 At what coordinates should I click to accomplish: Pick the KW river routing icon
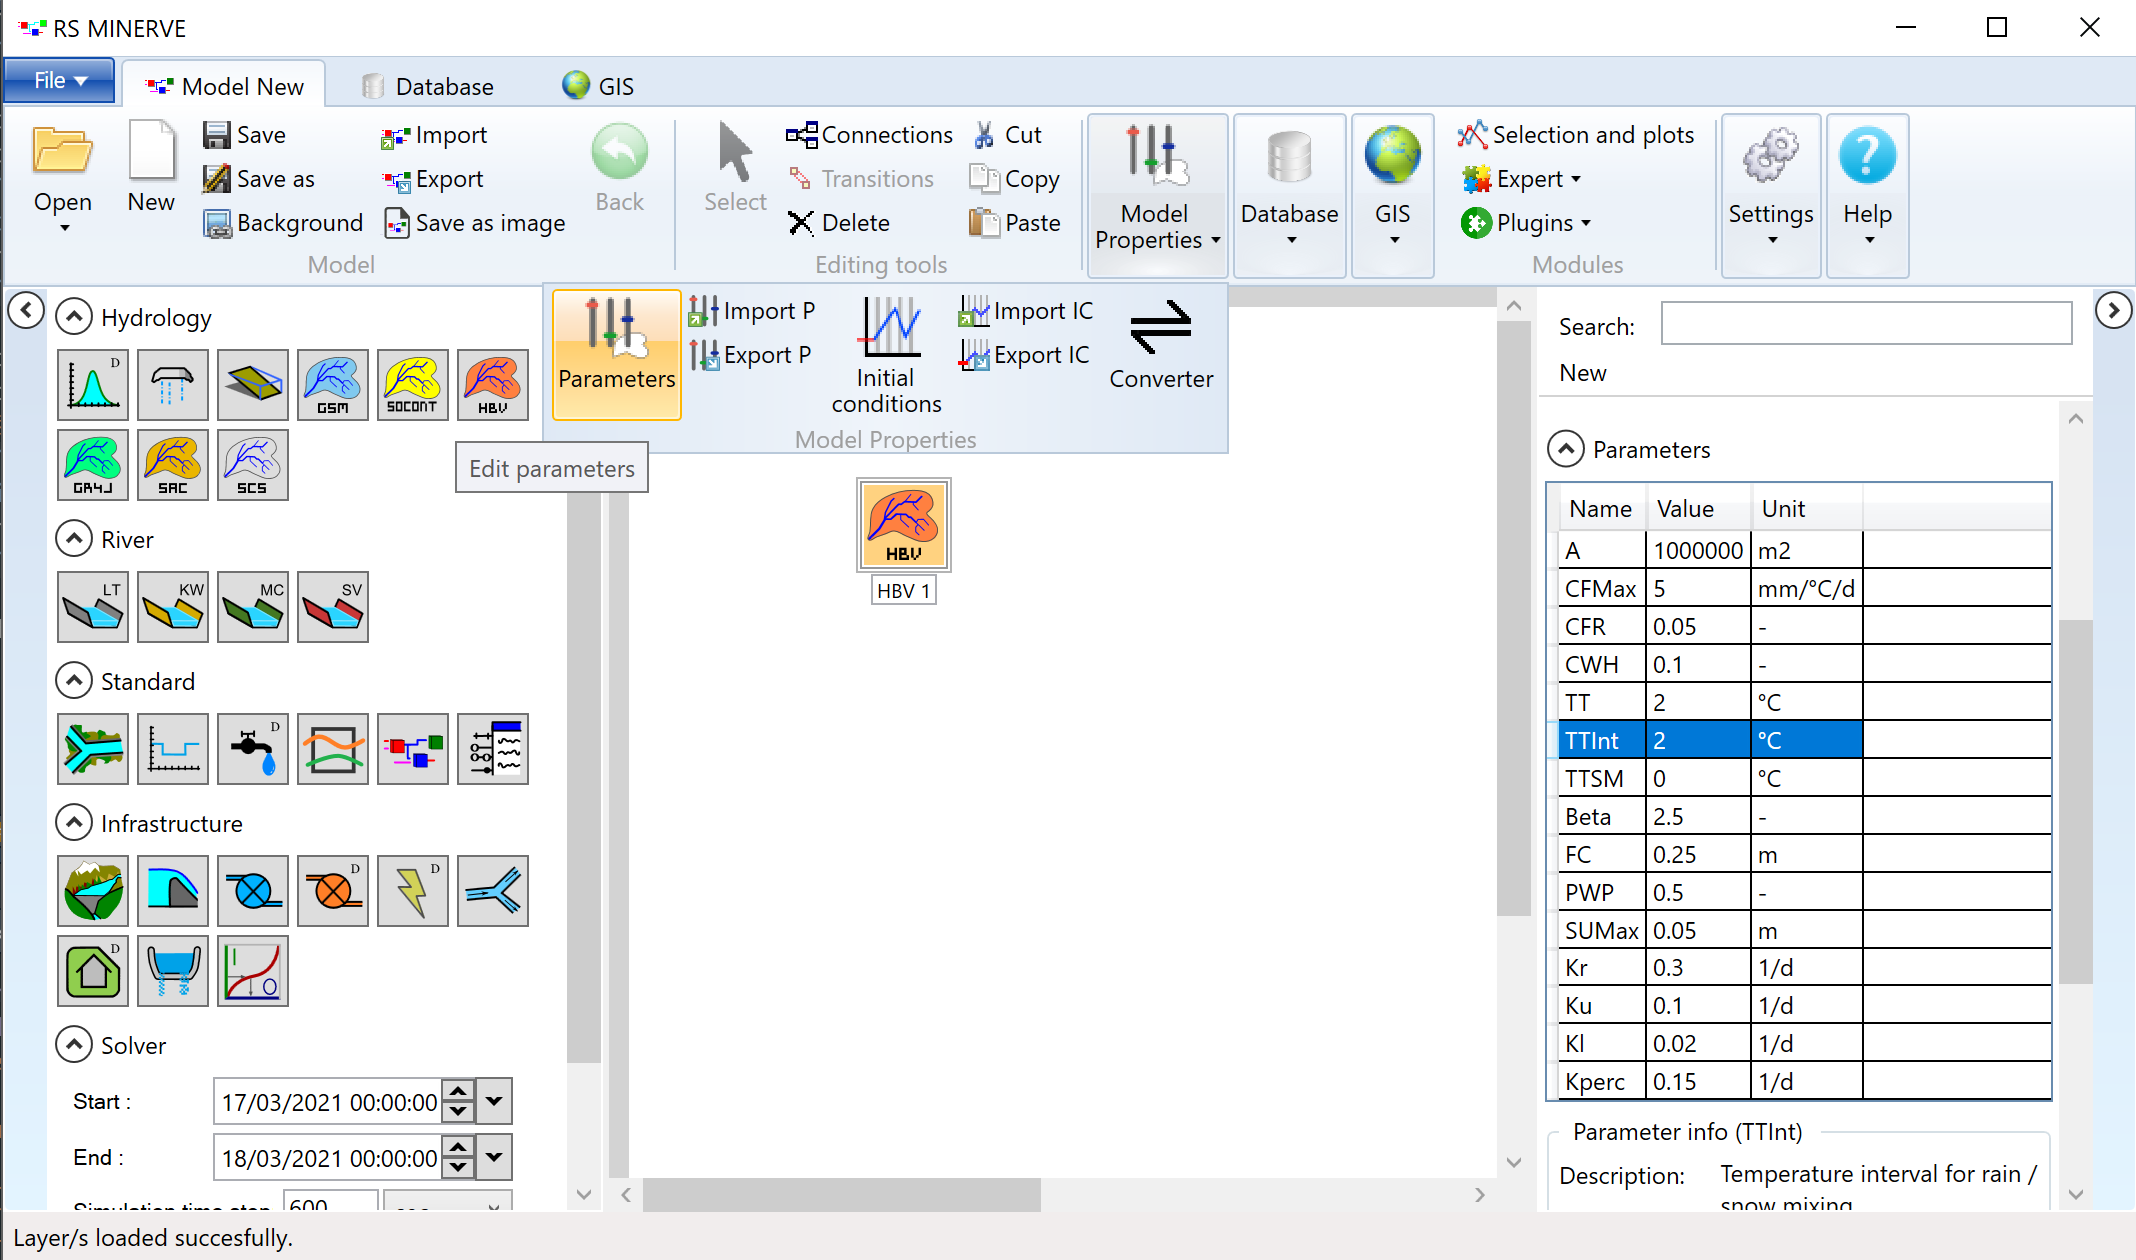pos(172,606)
